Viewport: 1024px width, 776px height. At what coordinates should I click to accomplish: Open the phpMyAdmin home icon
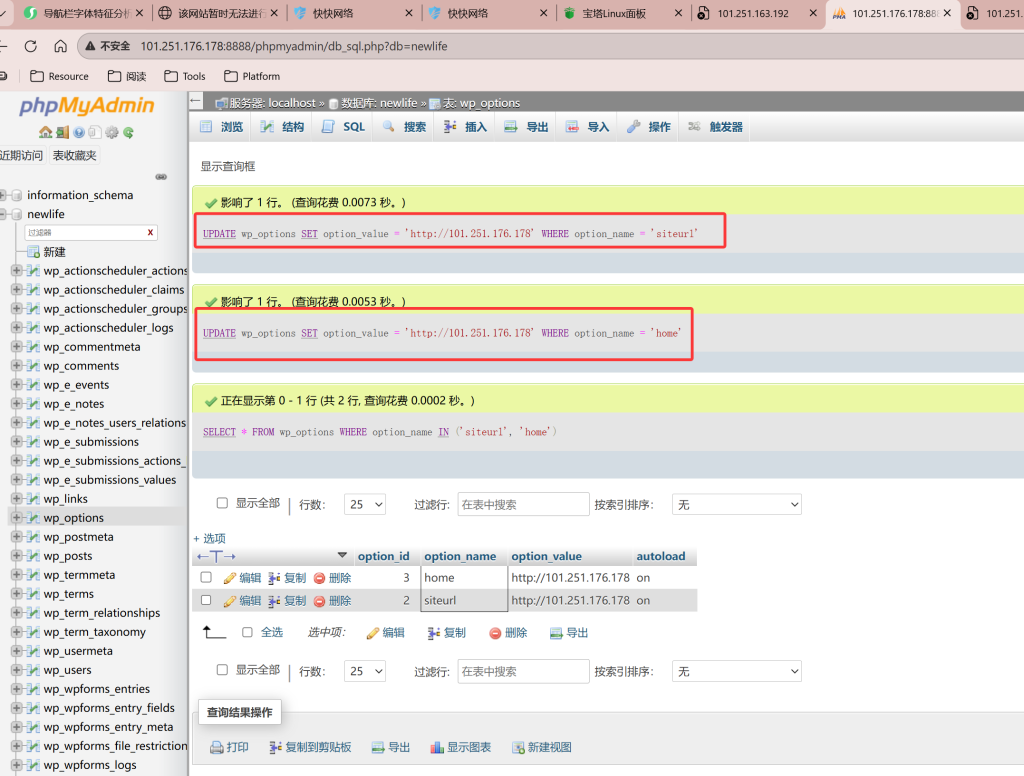[46, 132]
